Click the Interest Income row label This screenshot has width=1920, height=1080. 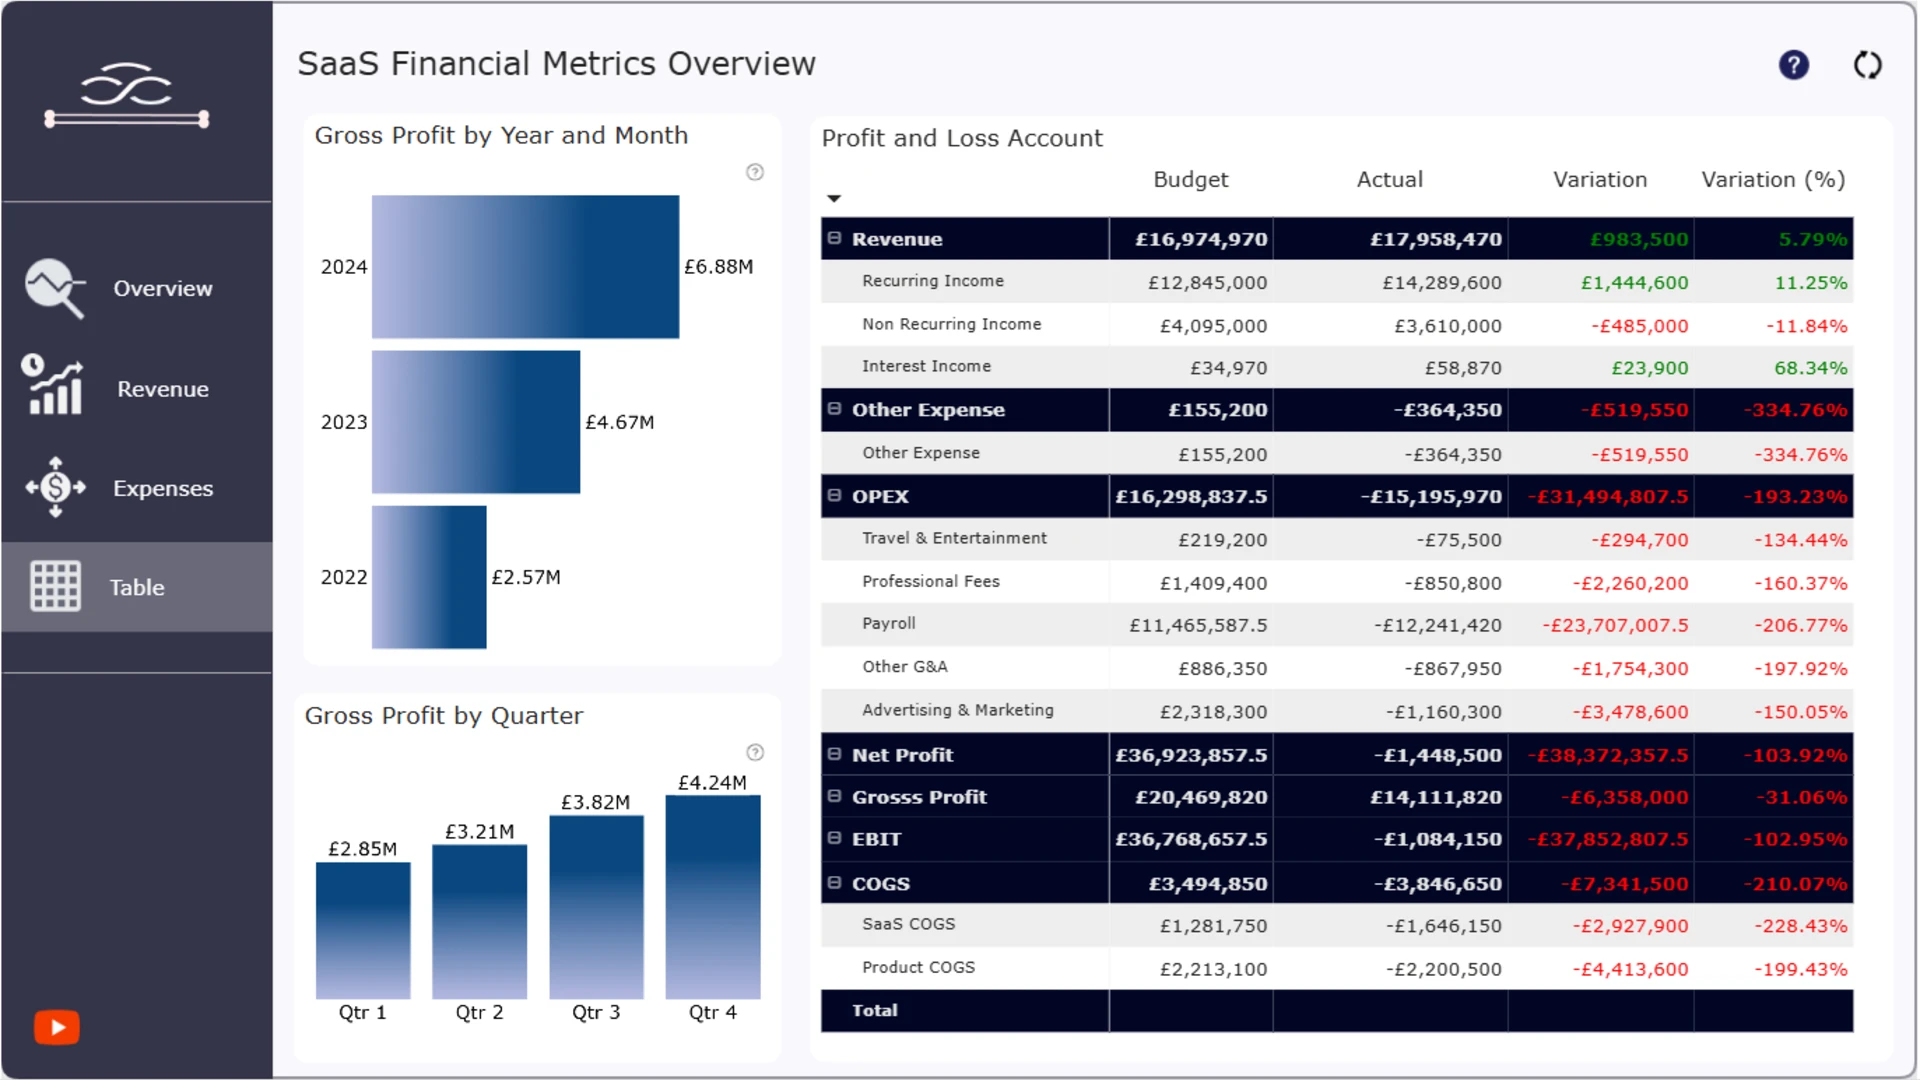point(927,366)
